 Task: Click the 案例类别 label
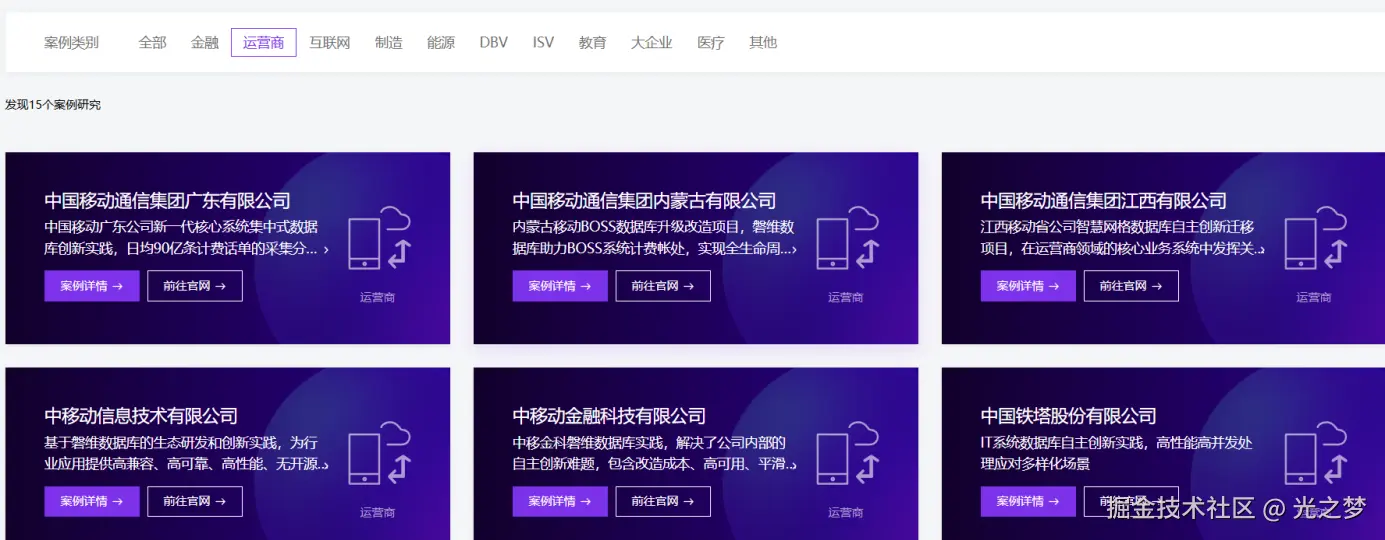tap(72, 43)
